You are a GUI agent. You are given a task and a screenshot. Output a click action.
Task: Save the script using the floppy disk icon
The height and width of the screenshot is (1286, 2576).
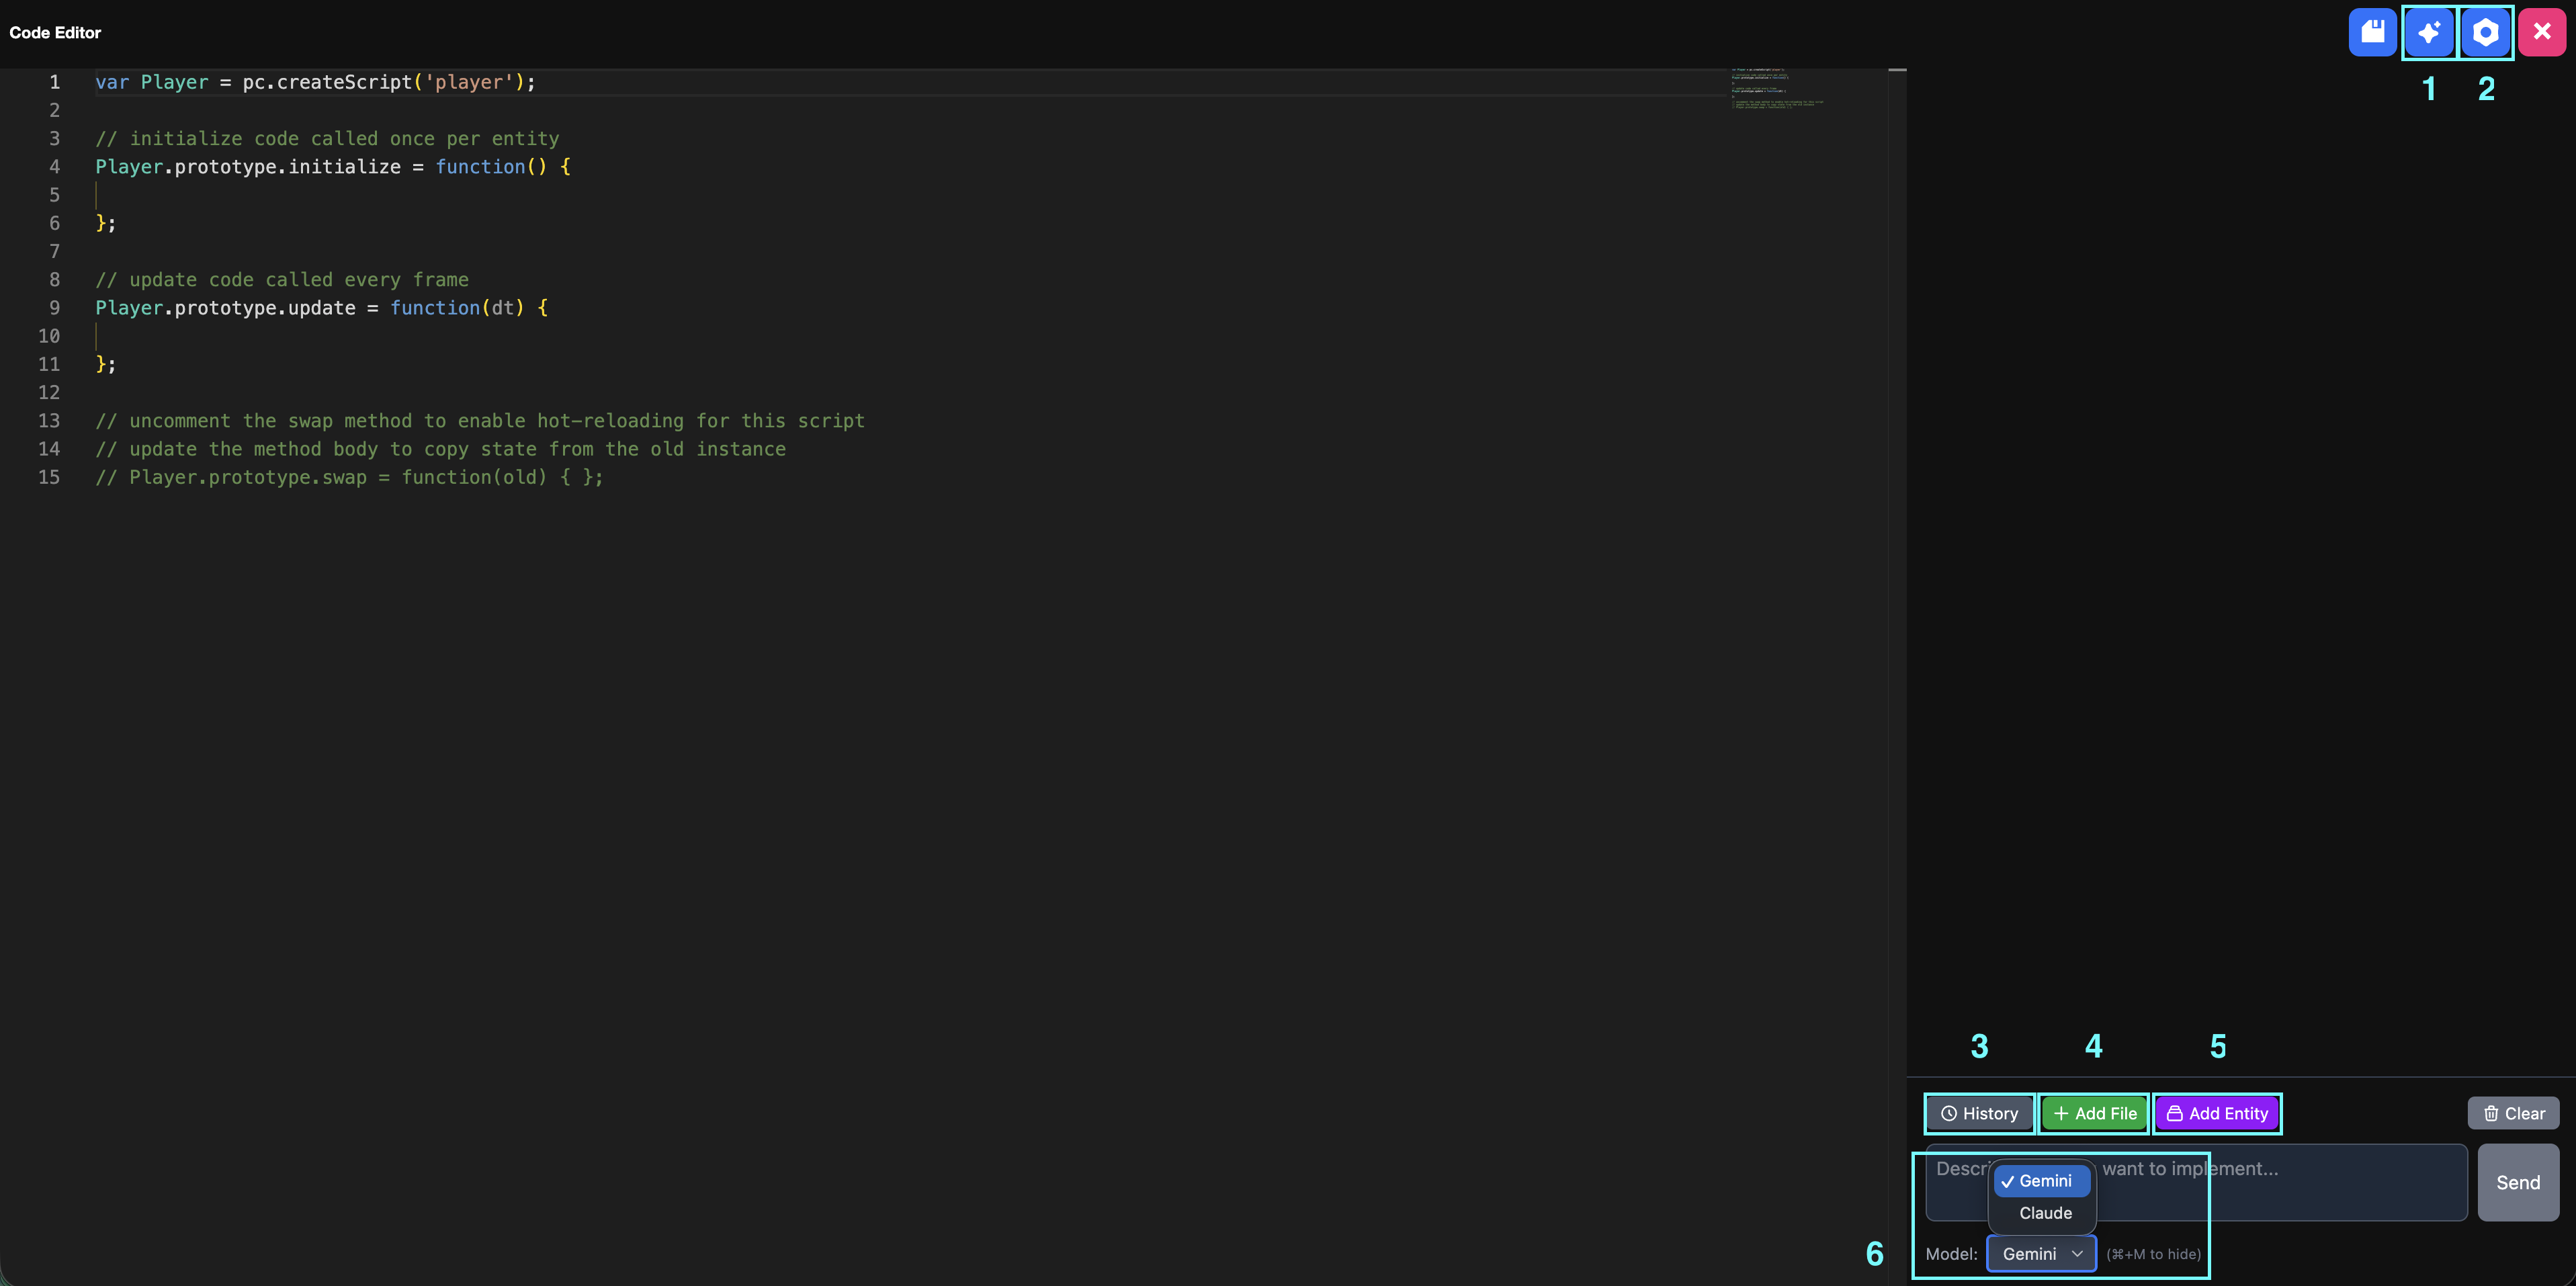(x=2373, y=31)
